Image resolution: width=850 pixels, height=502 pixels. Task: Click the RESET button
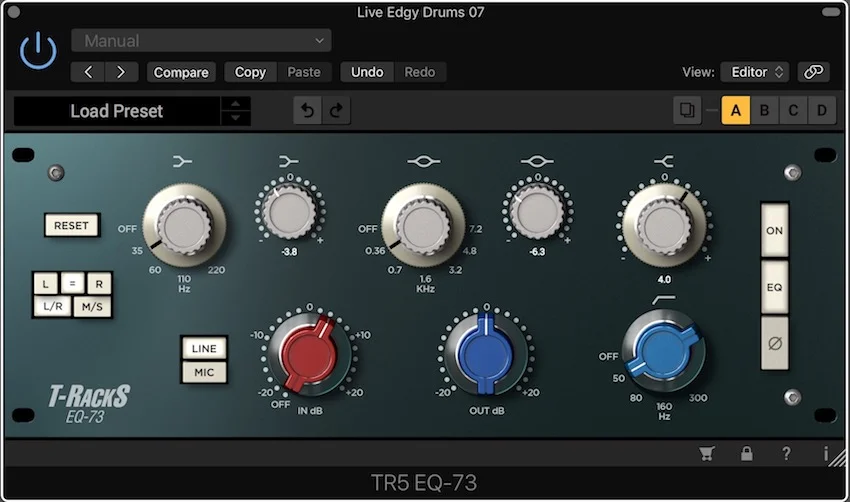click(72, 226)
